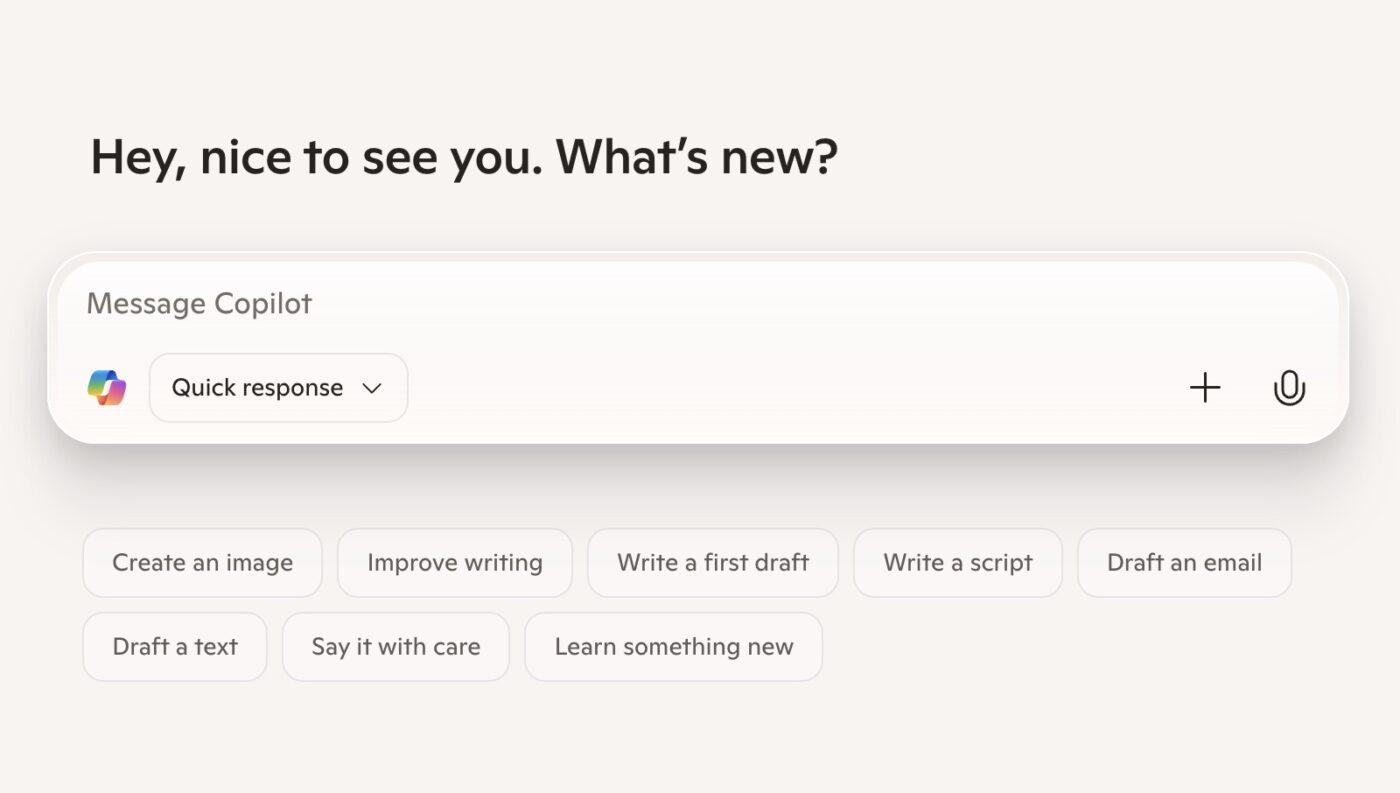Click blank space right of Draft an email
1400x793 pixels.
click(1345, 563)
